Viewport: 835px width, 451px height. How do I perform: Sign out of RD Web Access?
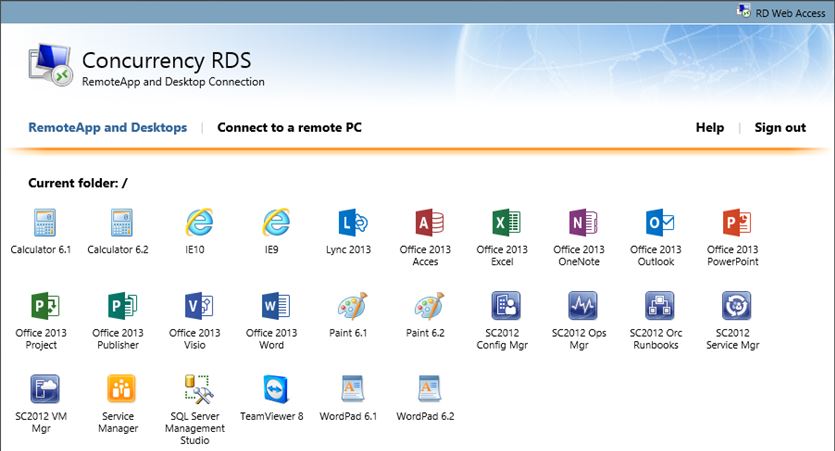(780, 128)
